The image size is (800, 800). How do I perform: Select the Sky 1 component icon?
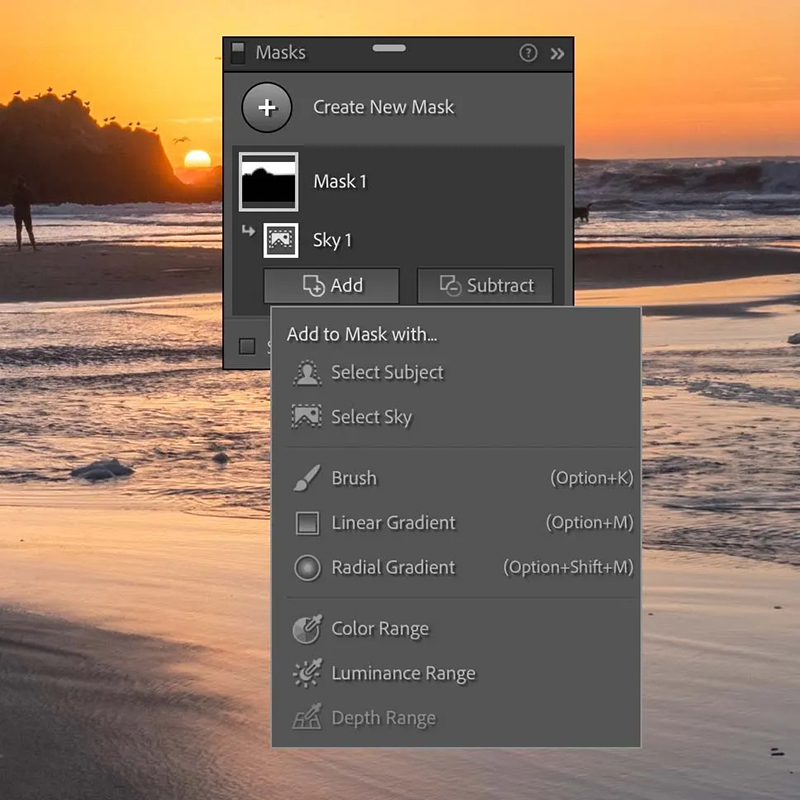(x=281, y=240)
